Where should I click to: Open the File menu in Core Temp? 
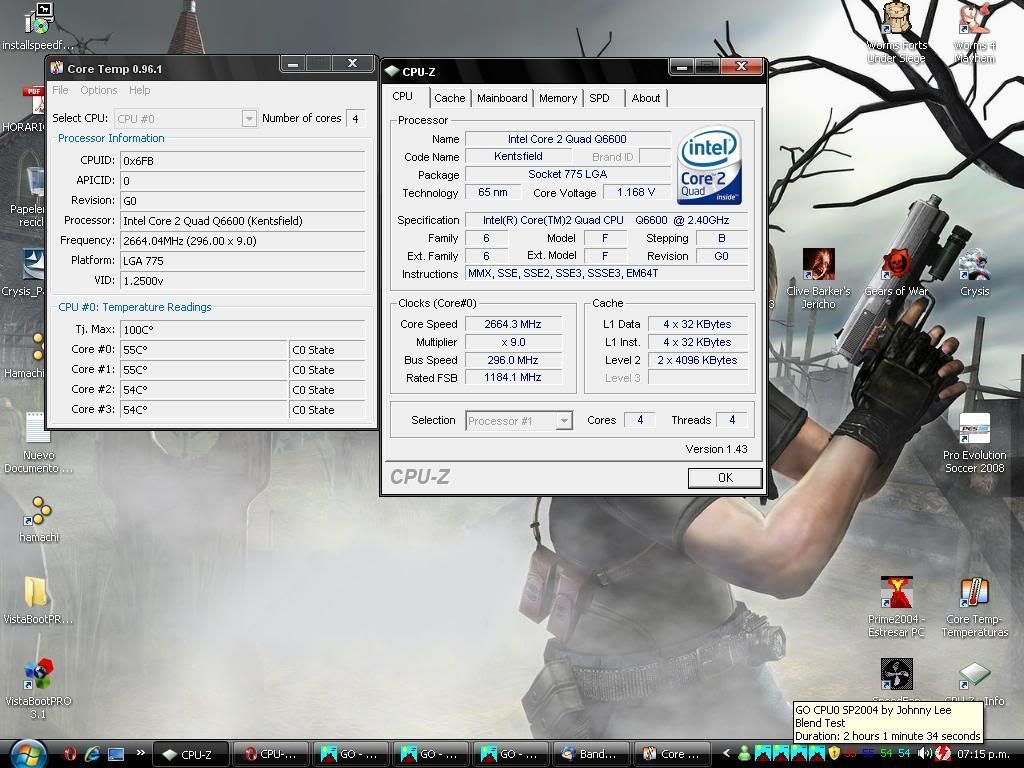click(60, 90)
